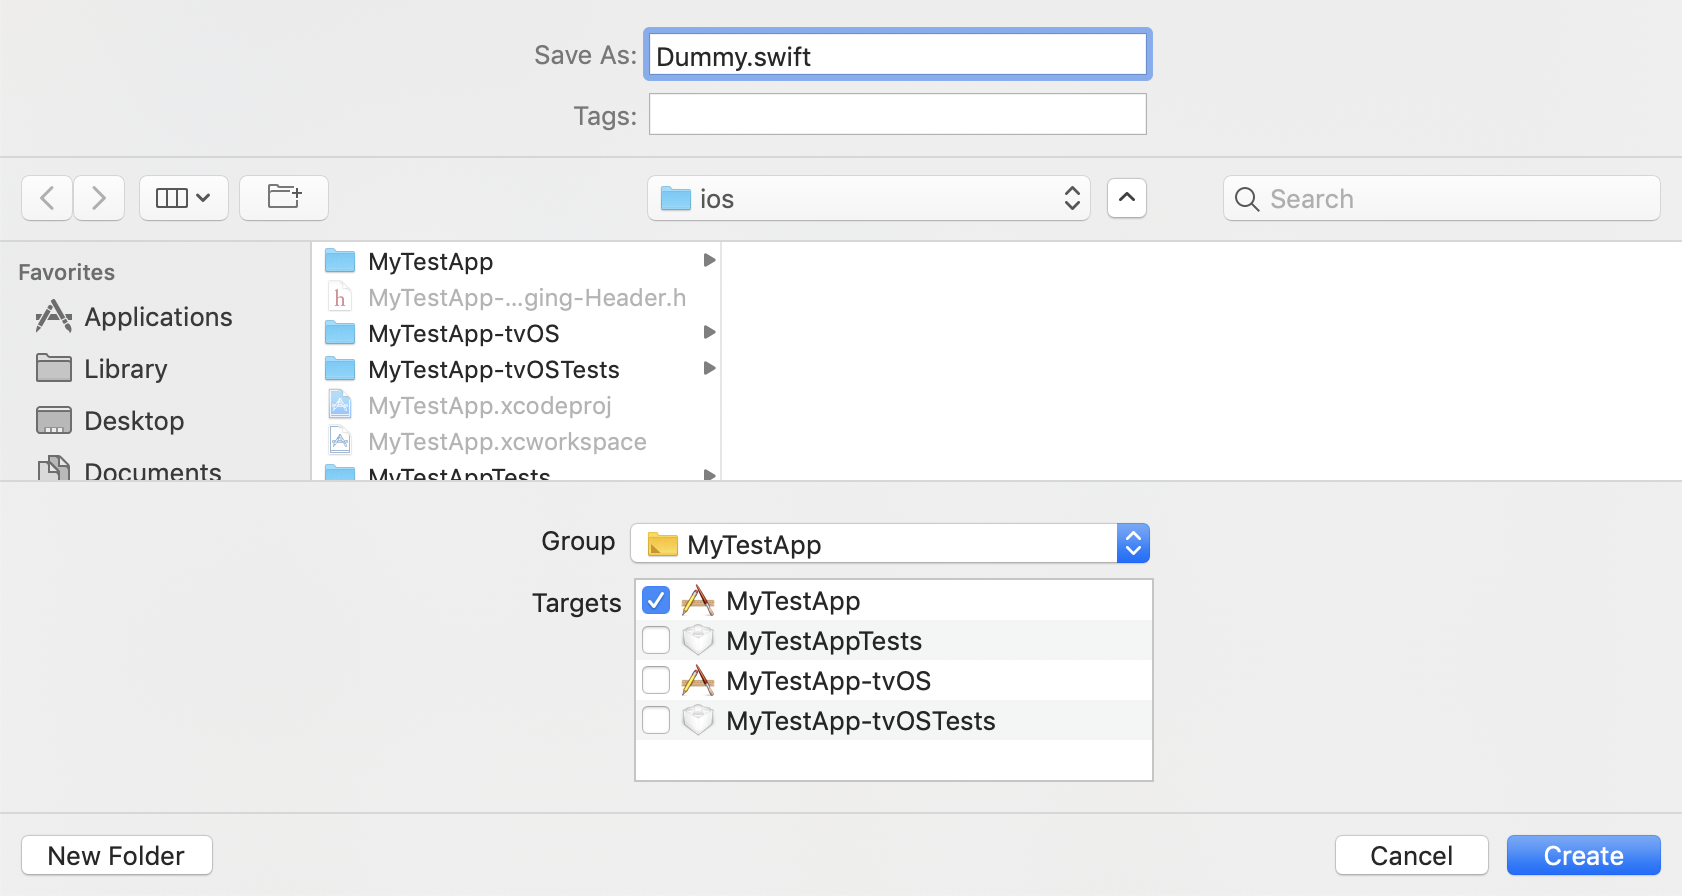Click the Applications icon in Favorites

point(54,317)
